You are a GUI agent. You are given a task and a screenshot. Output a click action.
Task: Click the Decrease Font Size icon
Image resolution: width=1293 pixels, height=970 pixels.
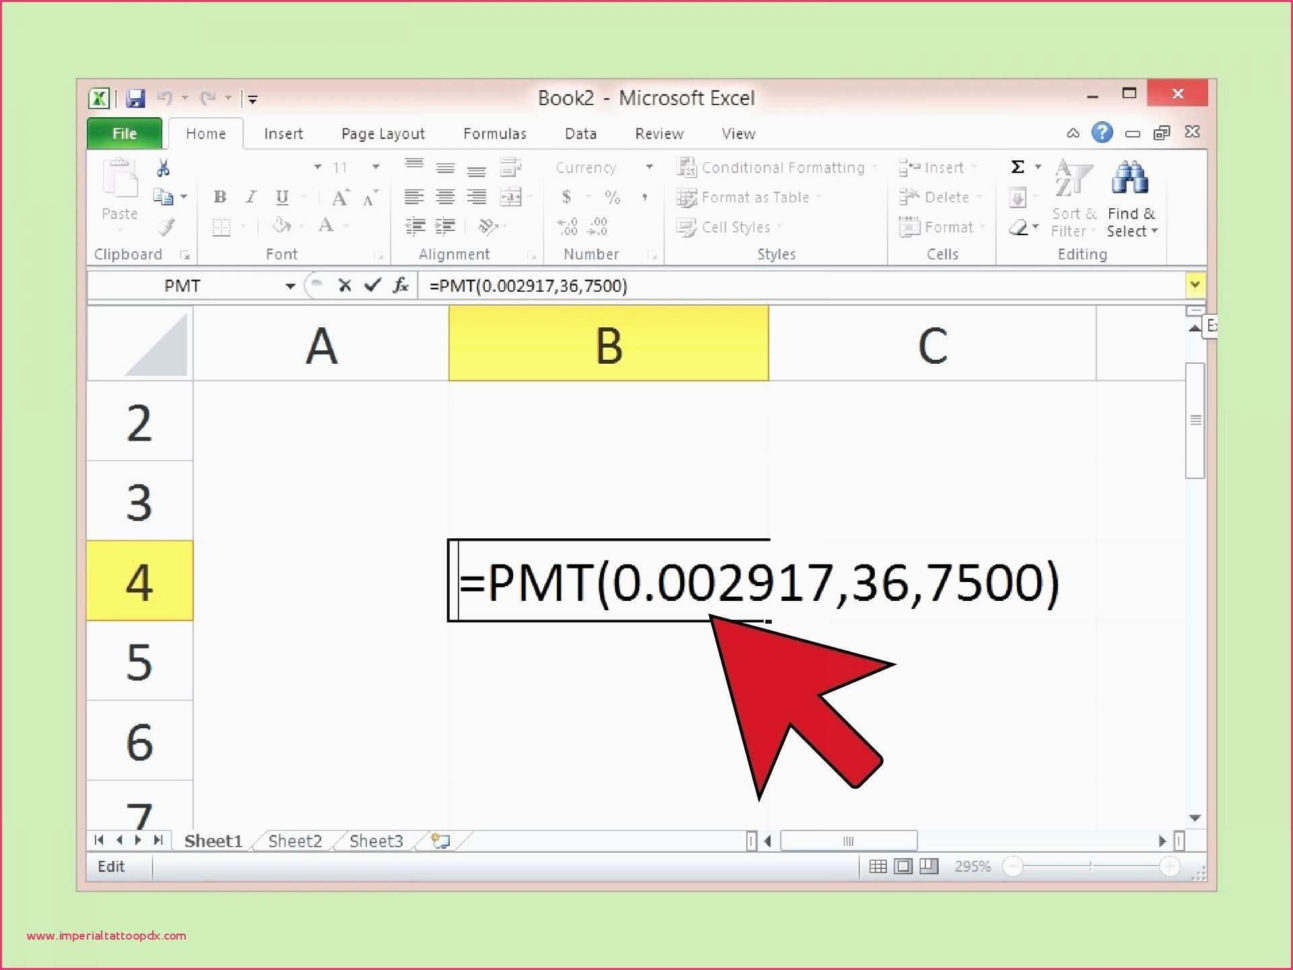point(370,198)
